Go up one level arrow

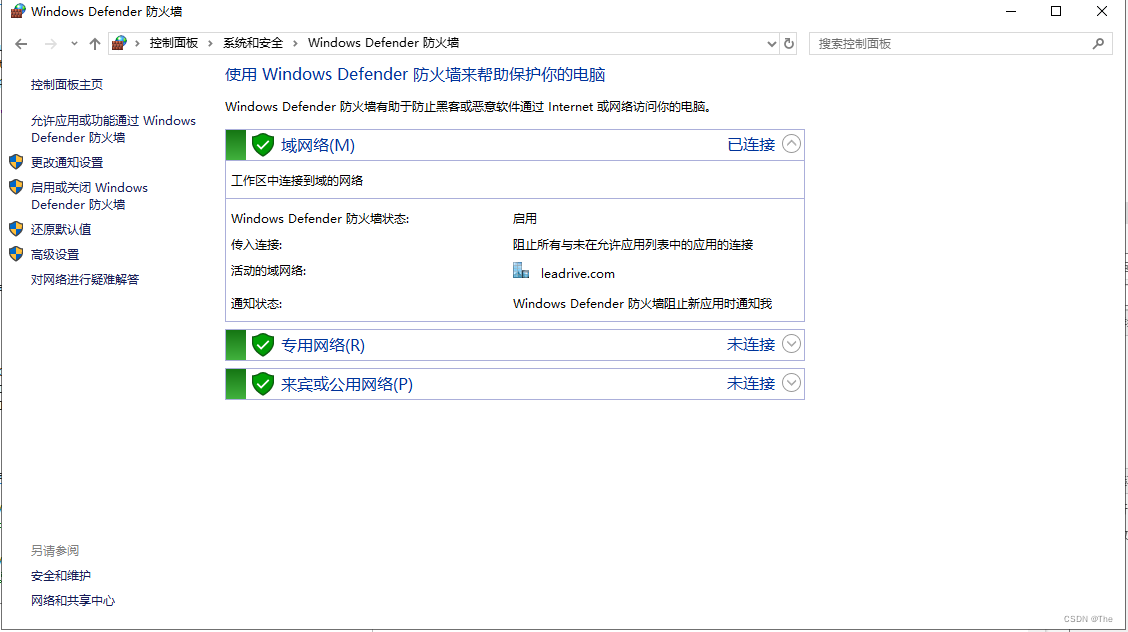94,44
